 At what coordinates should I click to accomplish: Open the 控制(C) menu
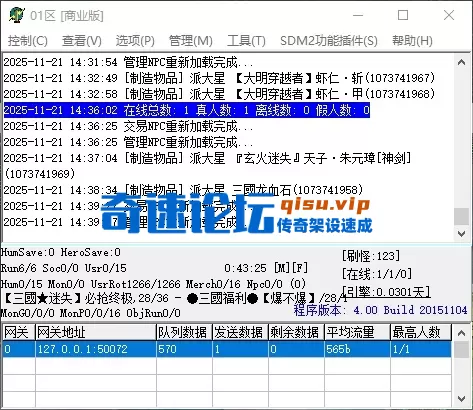tap(28, 41)
